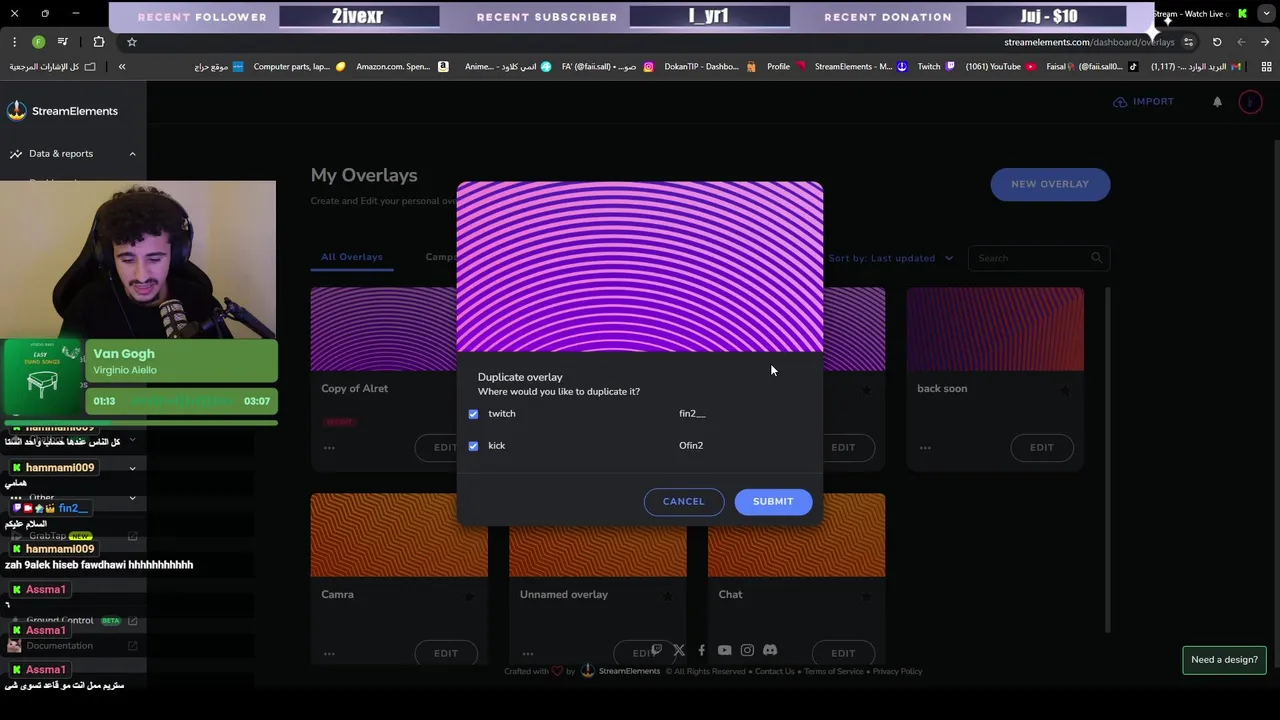The width and height of the screenshot is (1280, 720).
Task: Open options menu for back soon
Action: click(925, 448)
